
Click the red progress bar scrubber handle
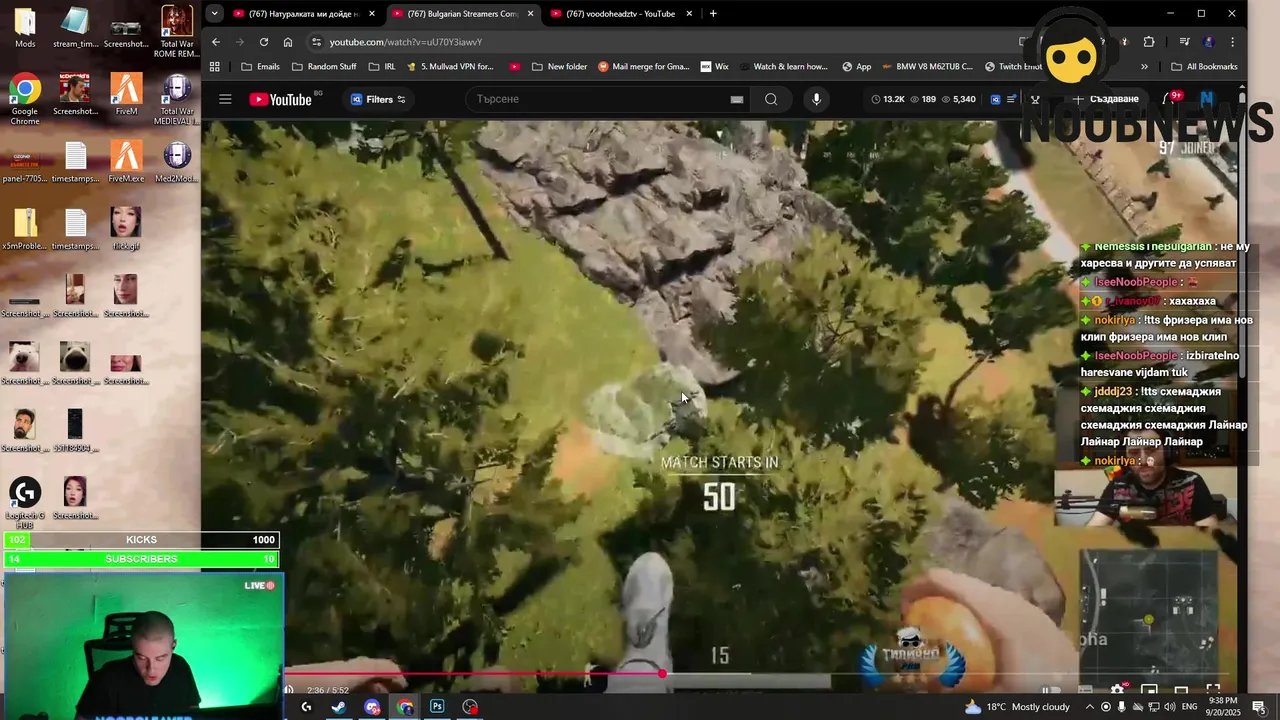point(662,674)
